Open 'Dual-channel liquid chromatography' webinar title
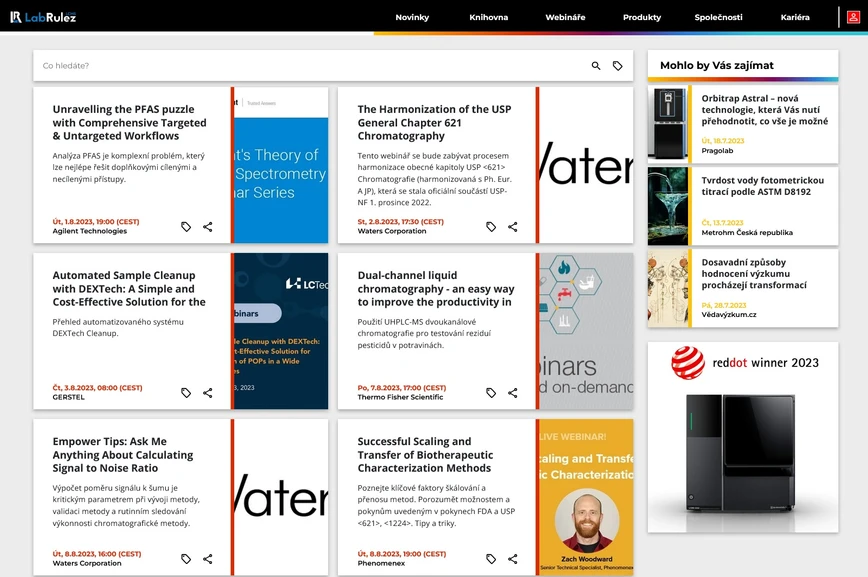 436,288
